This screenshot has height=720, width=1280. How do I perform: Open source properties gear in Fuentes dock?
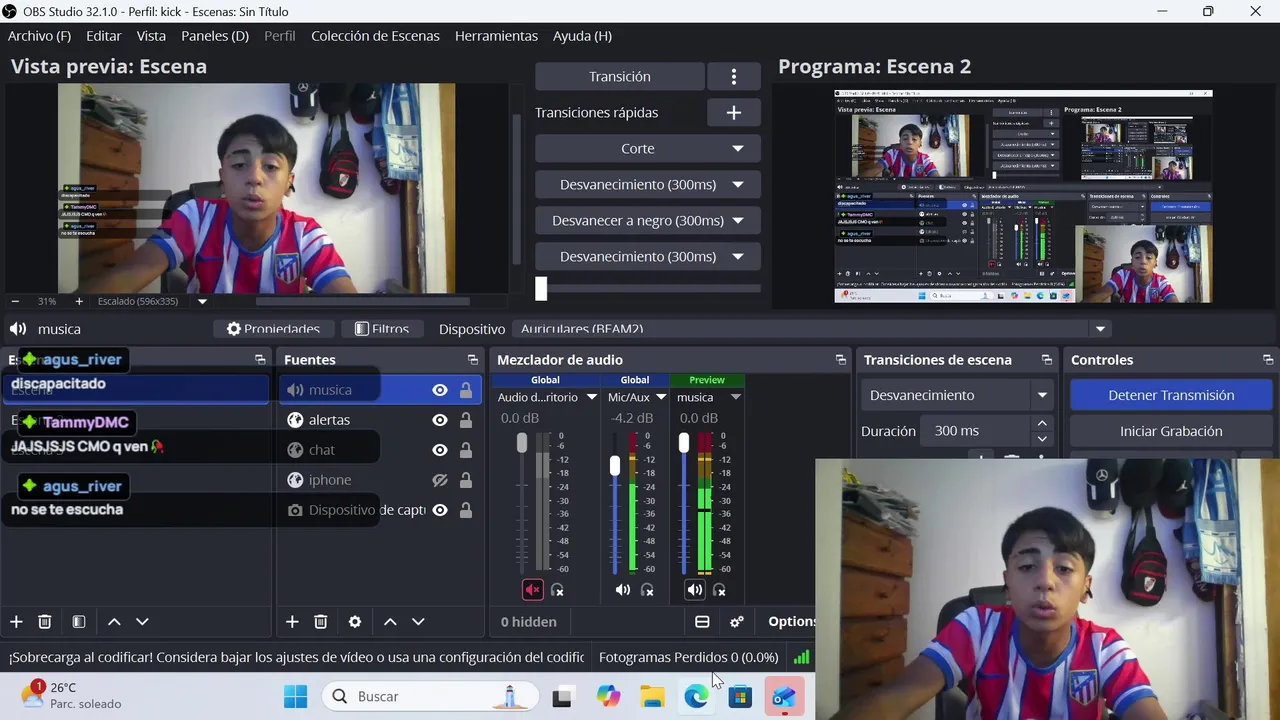355,622
